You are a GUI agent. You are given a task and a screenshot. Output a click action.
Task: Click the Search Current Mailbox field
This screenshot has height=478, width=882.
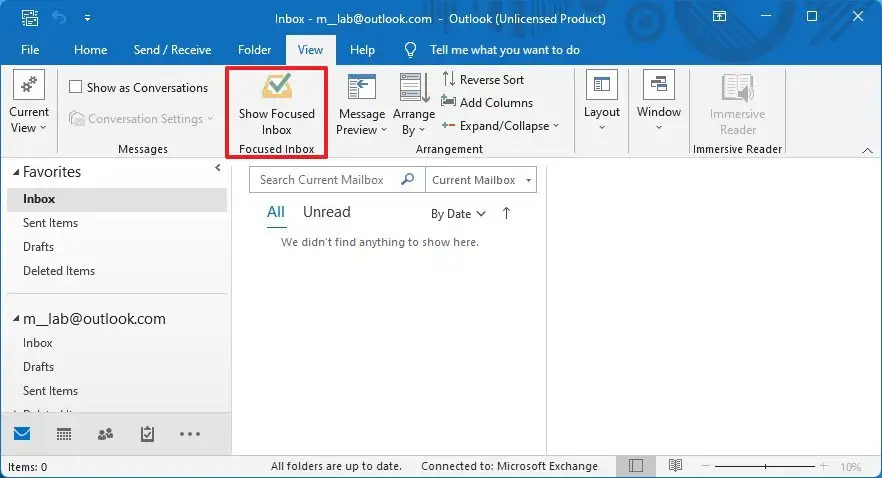tap(325, 180)
